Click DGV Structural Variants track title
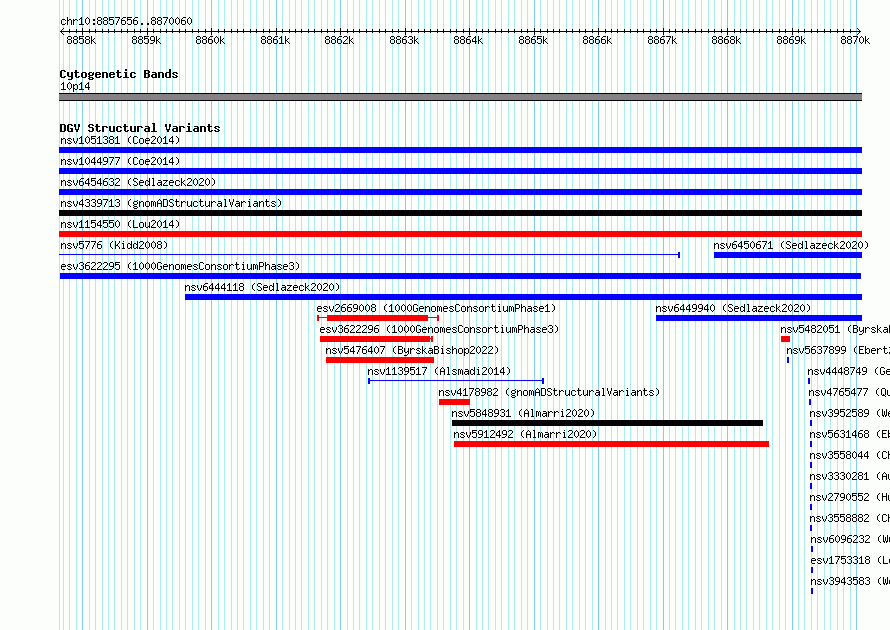 click(140, 128)
